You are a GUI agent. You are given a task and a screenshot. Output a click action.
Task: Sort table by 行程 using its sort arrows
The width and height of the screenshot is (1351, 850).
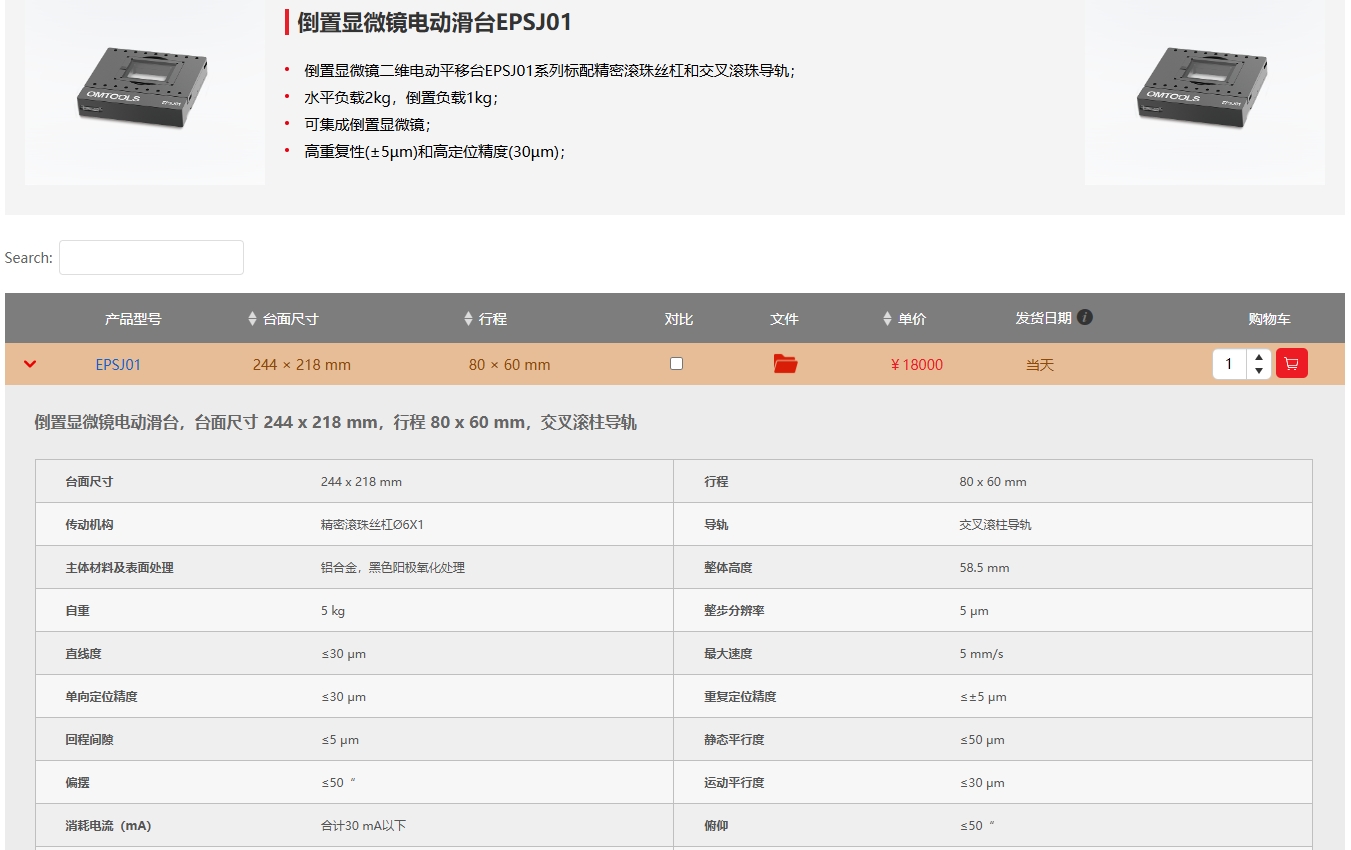pos(468,319)
